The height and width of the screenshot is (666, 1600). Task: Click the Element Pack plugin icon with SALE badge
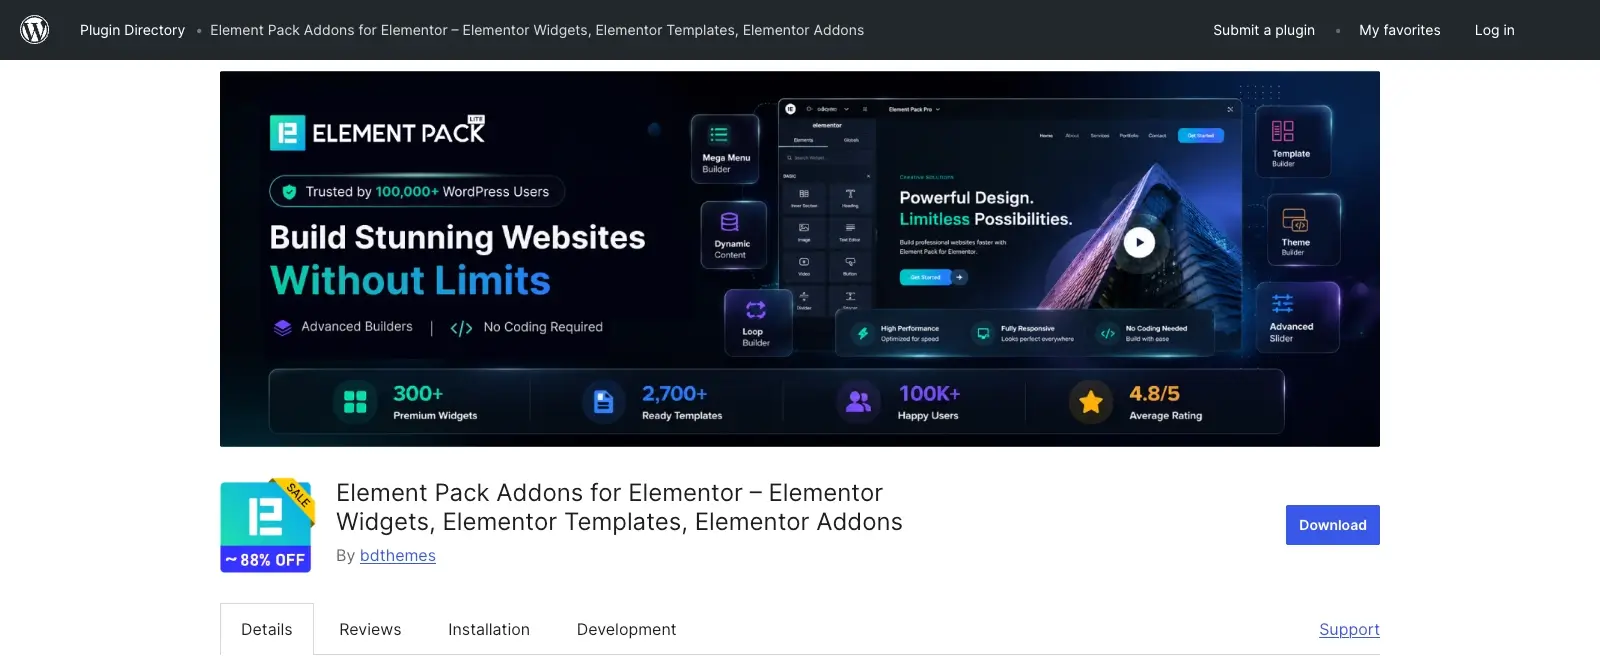(266, 524)
